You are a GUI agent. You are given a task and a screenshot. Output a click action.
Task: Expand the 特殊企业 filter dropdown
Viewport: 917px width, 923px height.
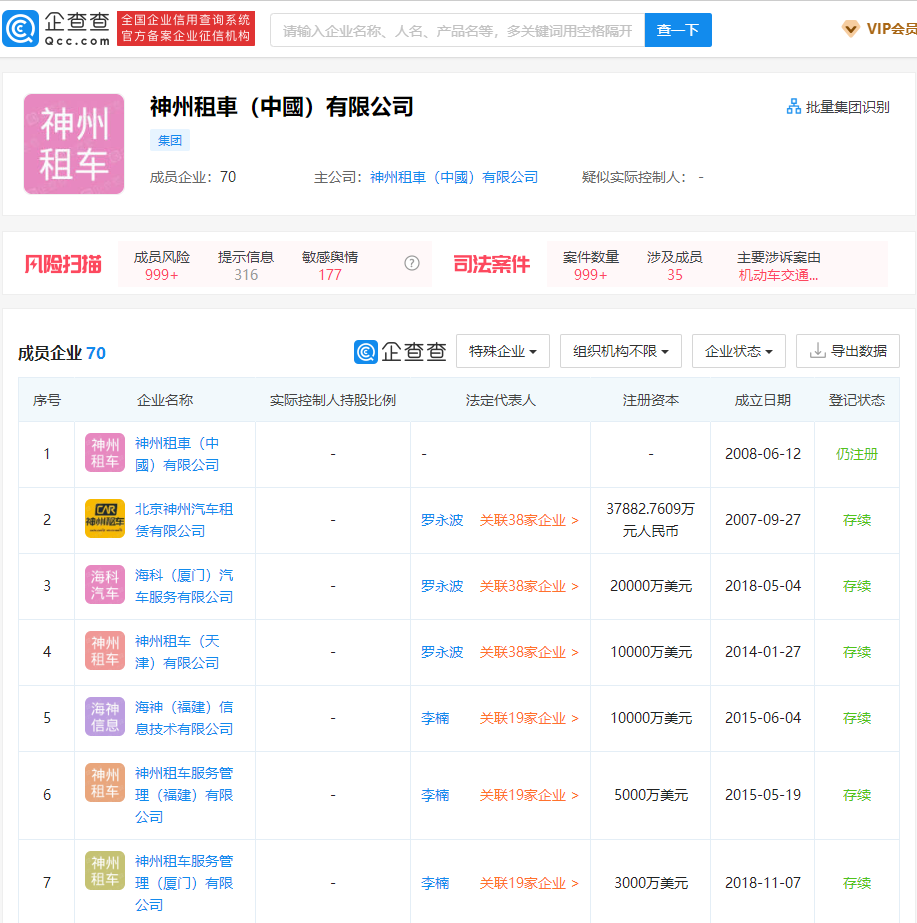(x=503, y=351)
